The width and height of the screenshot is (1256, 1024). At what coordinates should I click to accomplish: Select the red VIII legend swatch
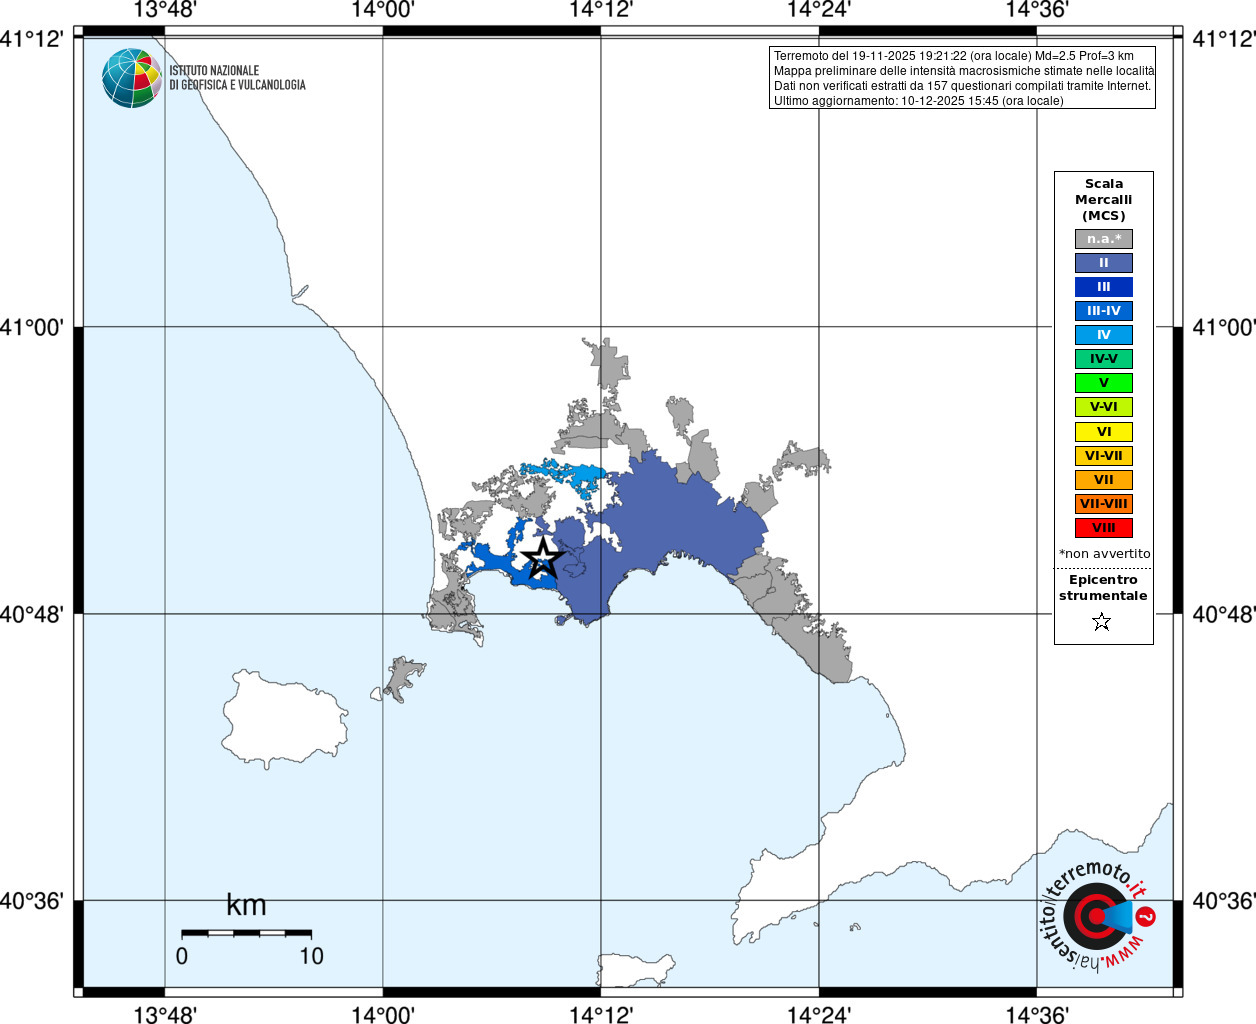pyautogui.click(x=1104, y=528)
